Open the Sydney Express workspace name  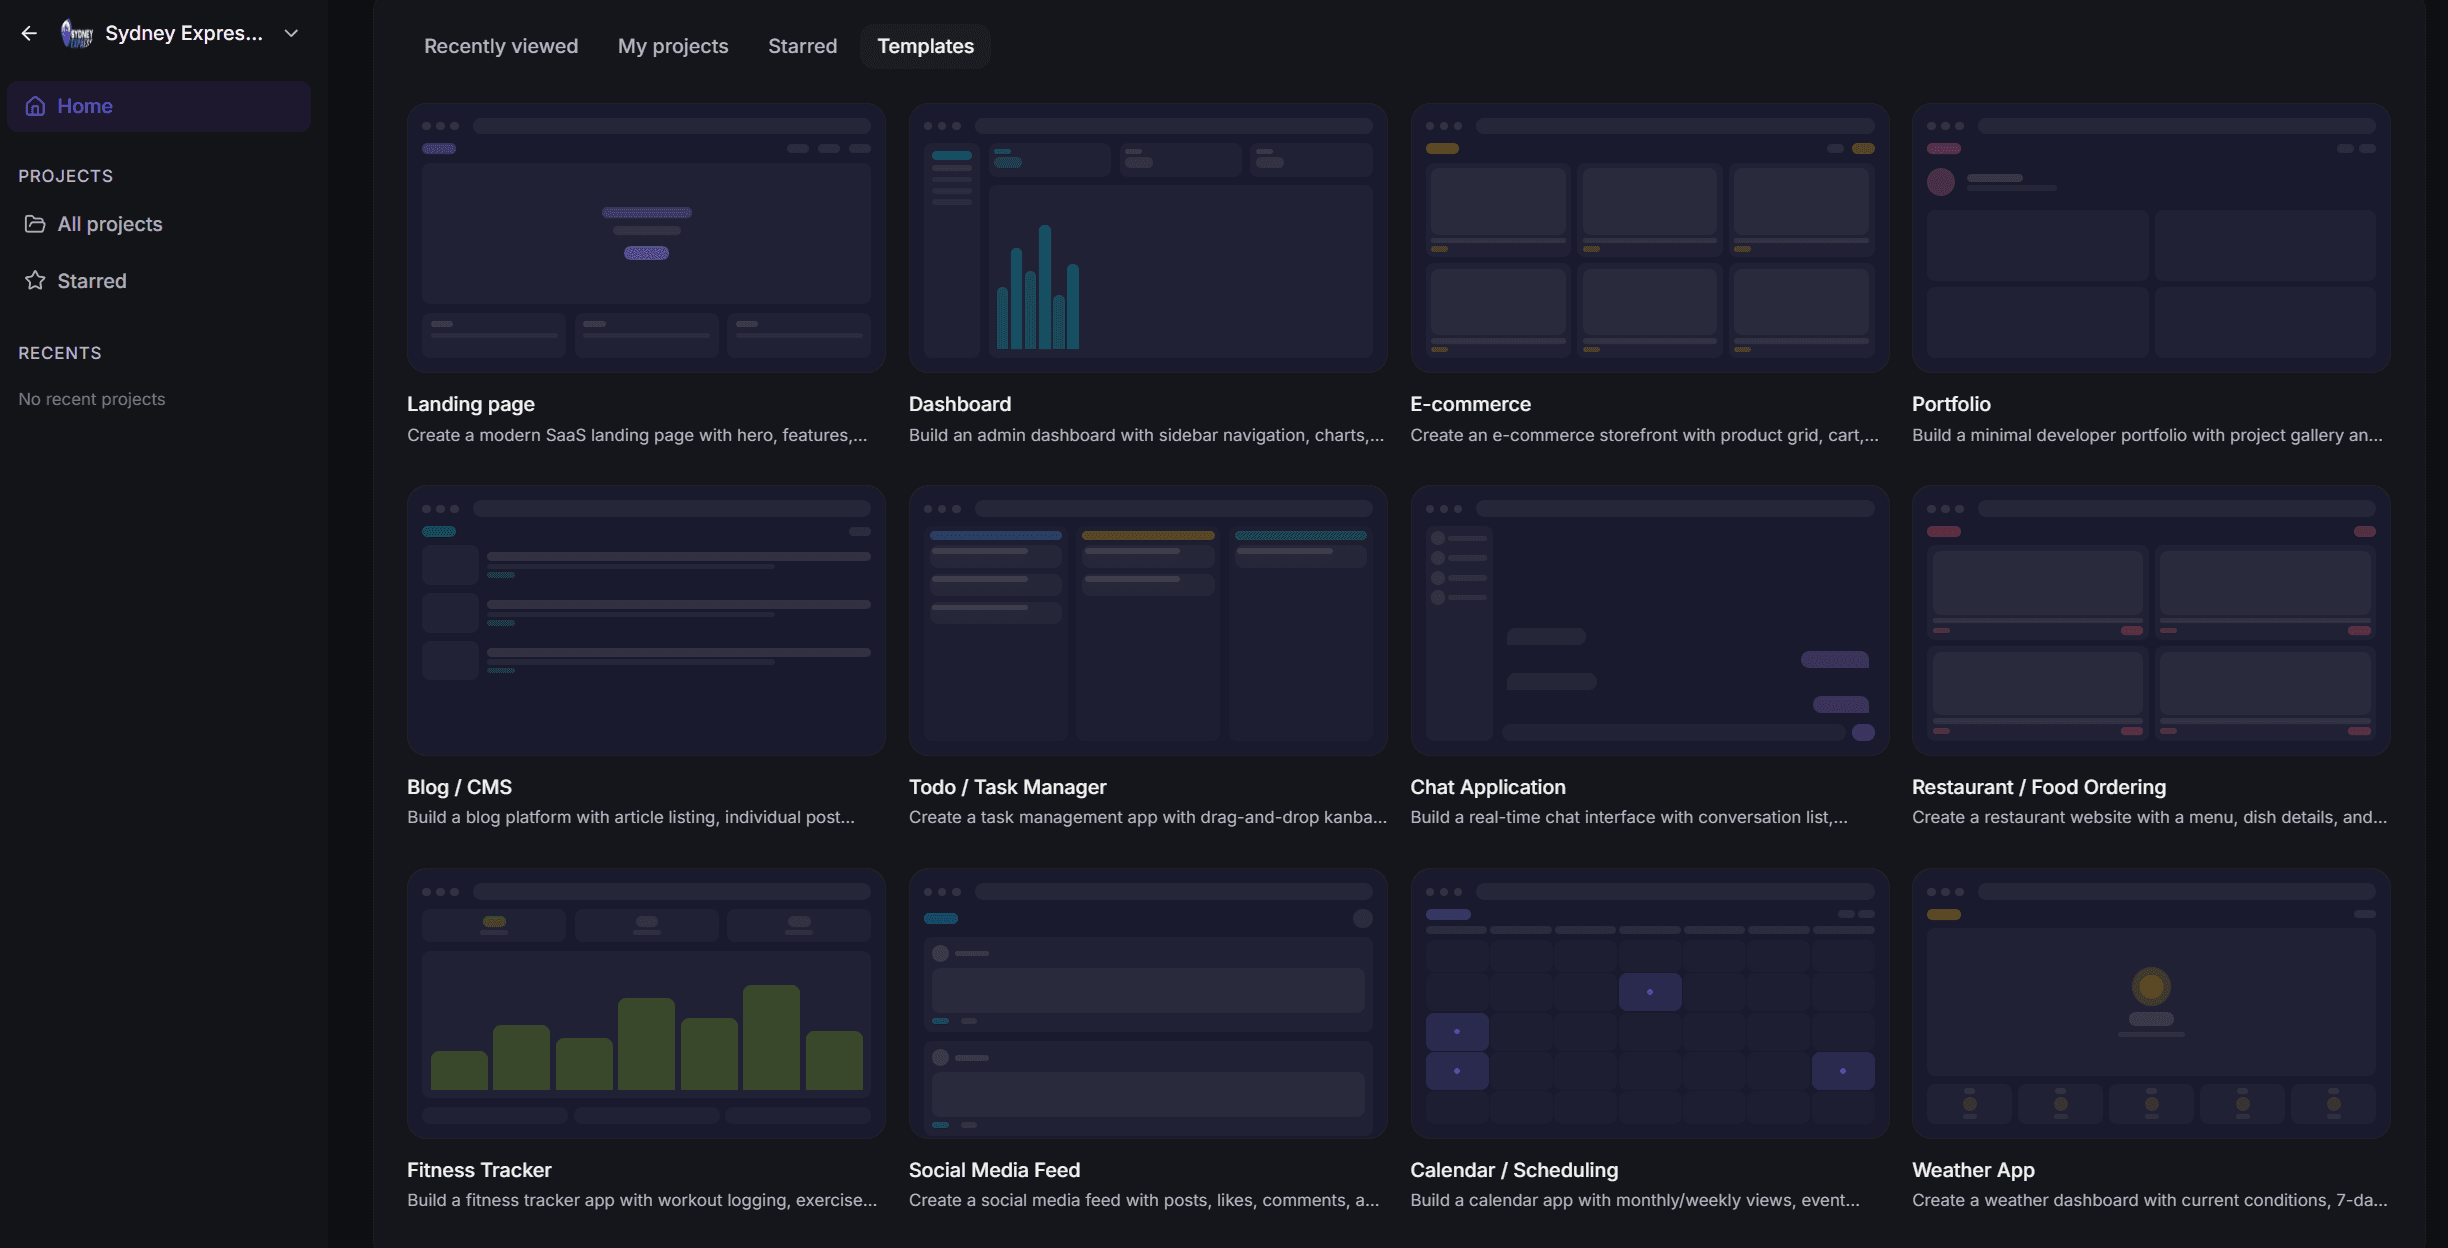coord(184,33)
